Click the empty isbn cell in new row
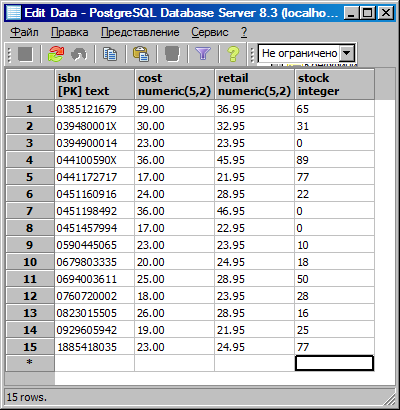 (x=94, y=363)
